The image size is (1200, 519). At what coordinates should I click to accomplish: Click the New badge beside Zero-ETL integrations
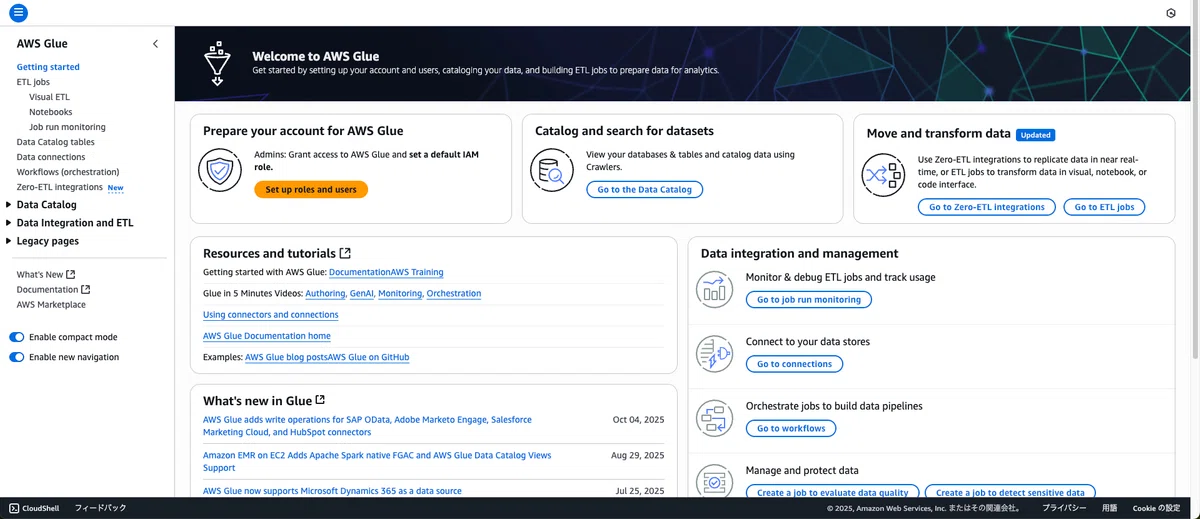point(116,187)
